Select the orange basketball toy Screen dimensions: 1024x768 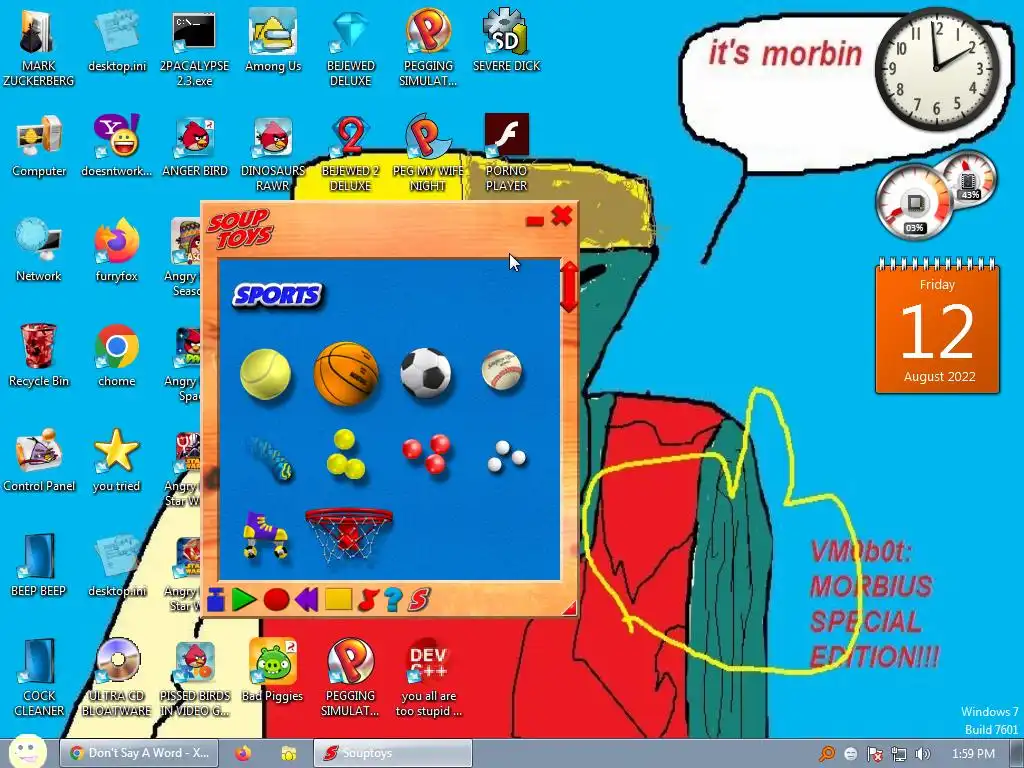346,374
